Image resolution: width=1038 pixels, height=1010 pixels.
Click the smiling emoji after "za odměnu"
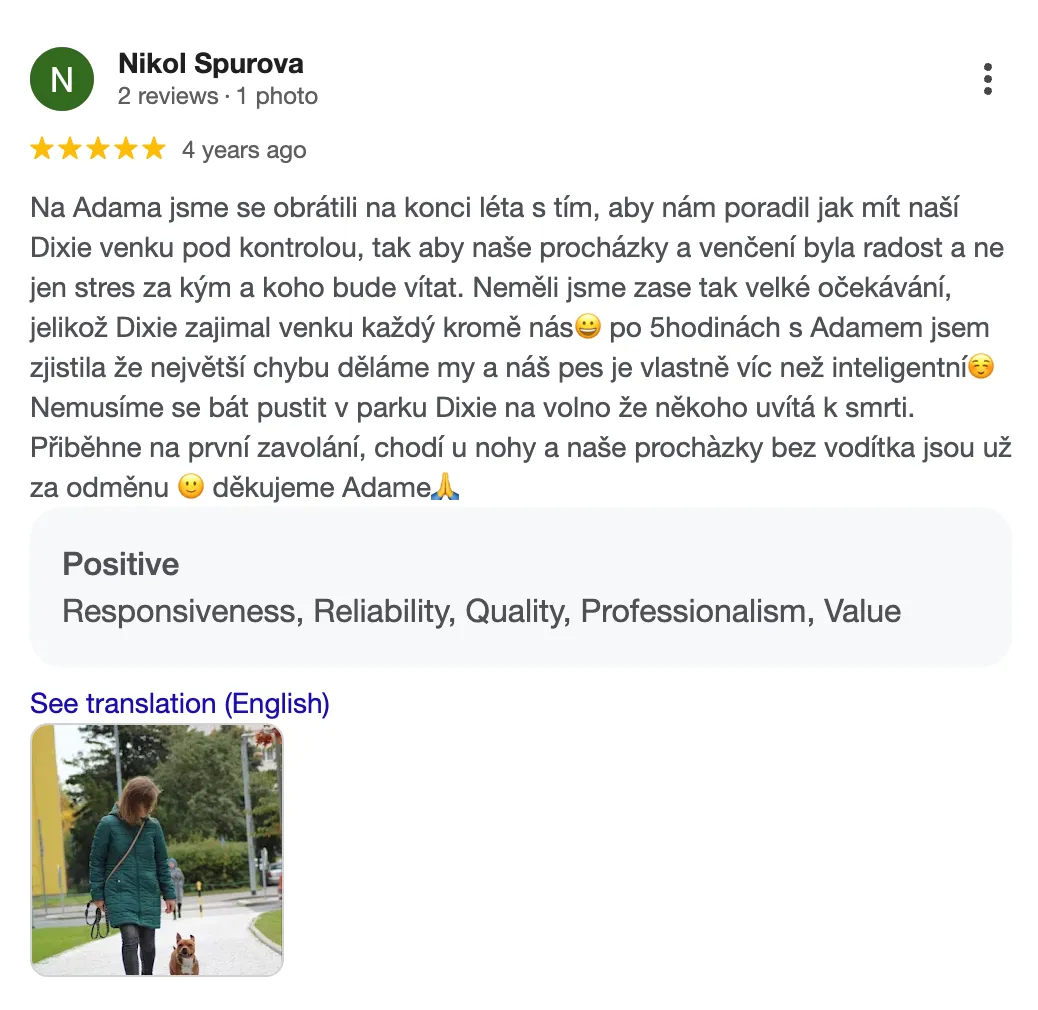pyautogui.click(x=190, y=489)
